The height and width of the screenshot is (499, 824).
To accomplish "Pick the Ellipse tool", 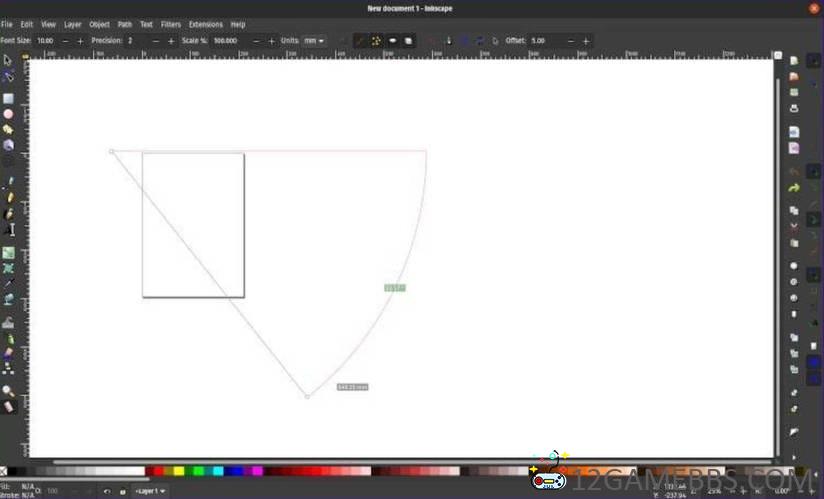I will (8, 114).
